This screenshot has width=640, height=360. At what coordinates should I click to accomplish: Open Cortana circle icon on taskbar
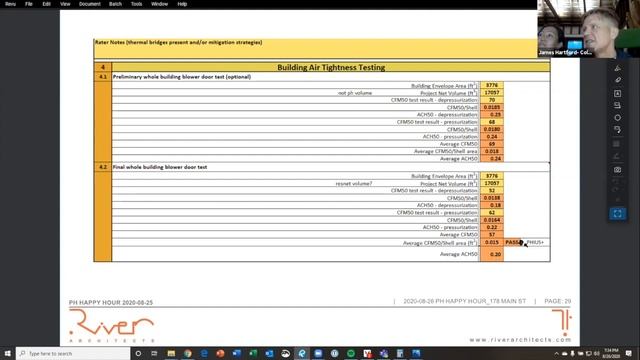pyautogui.click(x=138, y=353)
